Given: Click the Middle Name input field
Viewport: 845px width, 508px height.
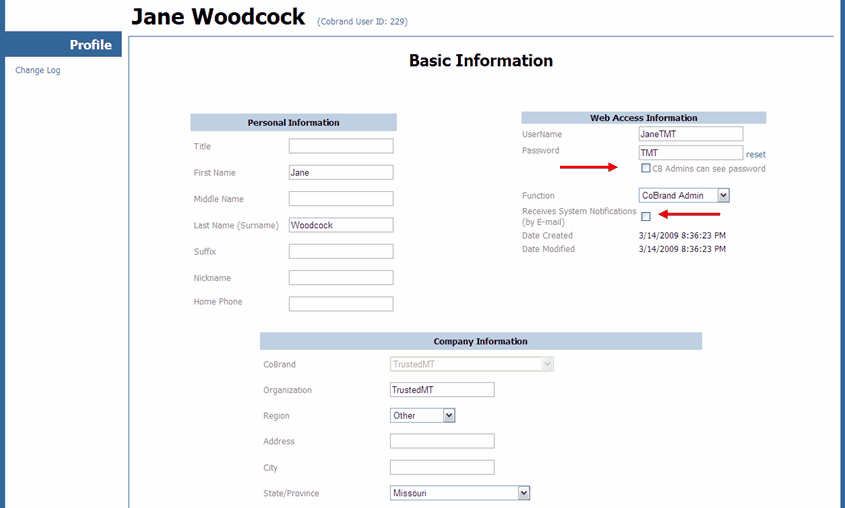Looking at the screenshot, I should click(341, 199).
